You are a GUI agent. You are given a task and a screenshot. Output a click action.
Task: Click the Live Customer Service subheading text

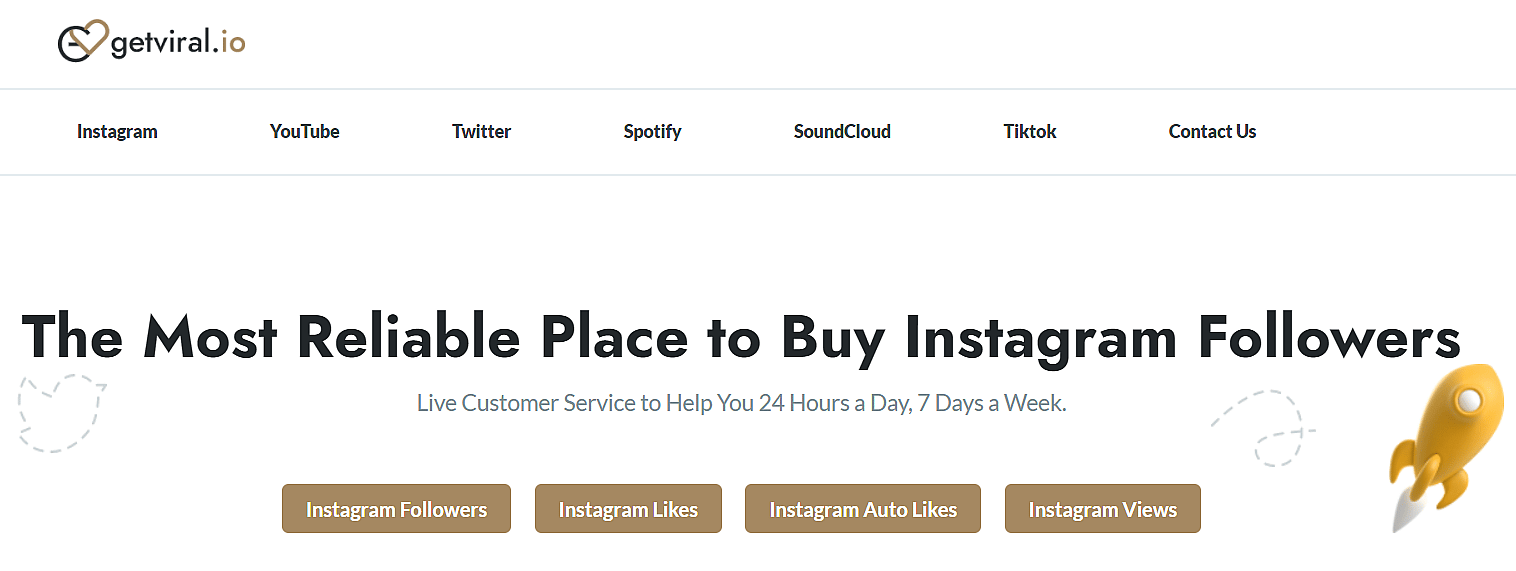pos(741,404)
